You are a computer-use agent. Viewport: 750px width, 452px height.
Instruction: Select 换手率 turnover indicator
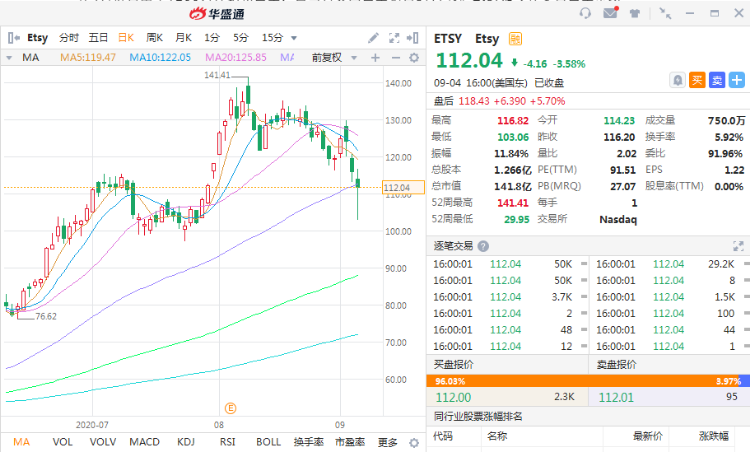pyautogui.click(x=309, y=442)
